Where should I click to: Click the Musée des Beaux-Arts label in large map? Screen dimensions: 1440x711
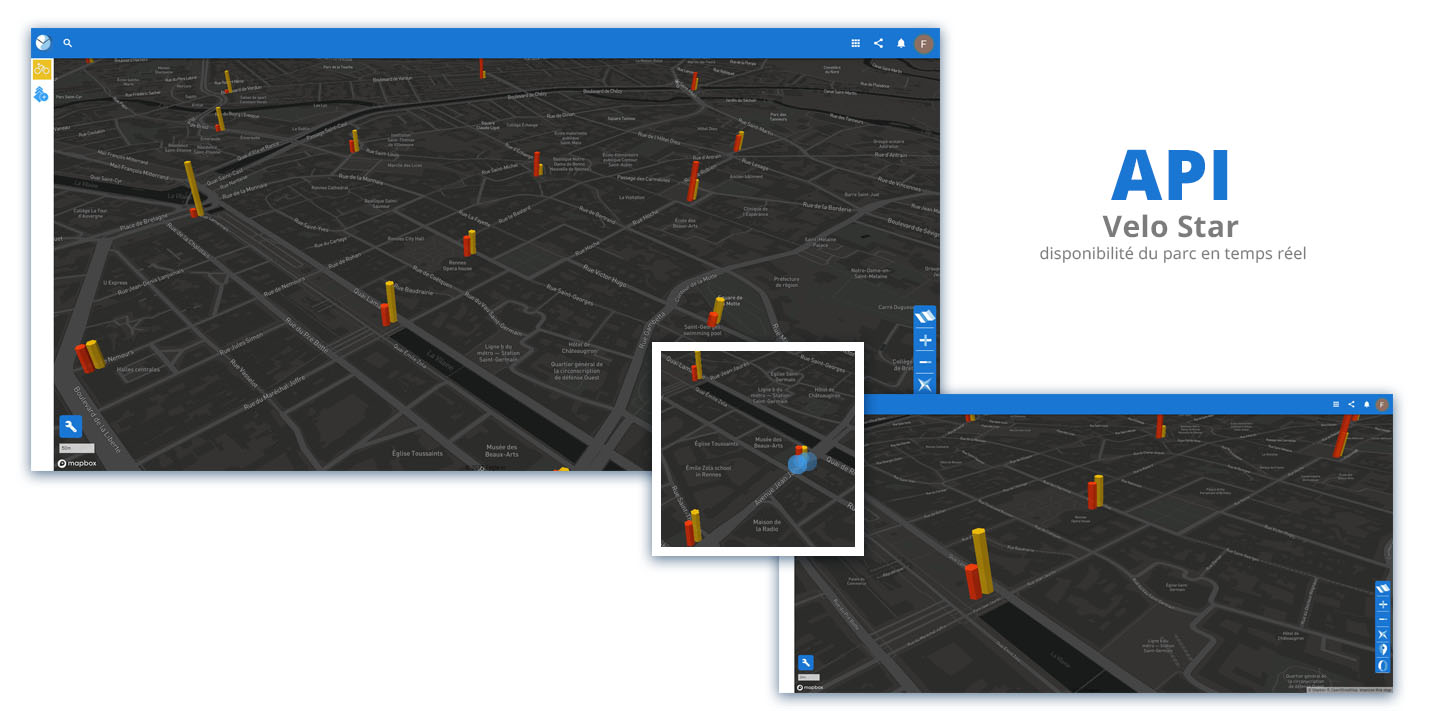point(501,451)
